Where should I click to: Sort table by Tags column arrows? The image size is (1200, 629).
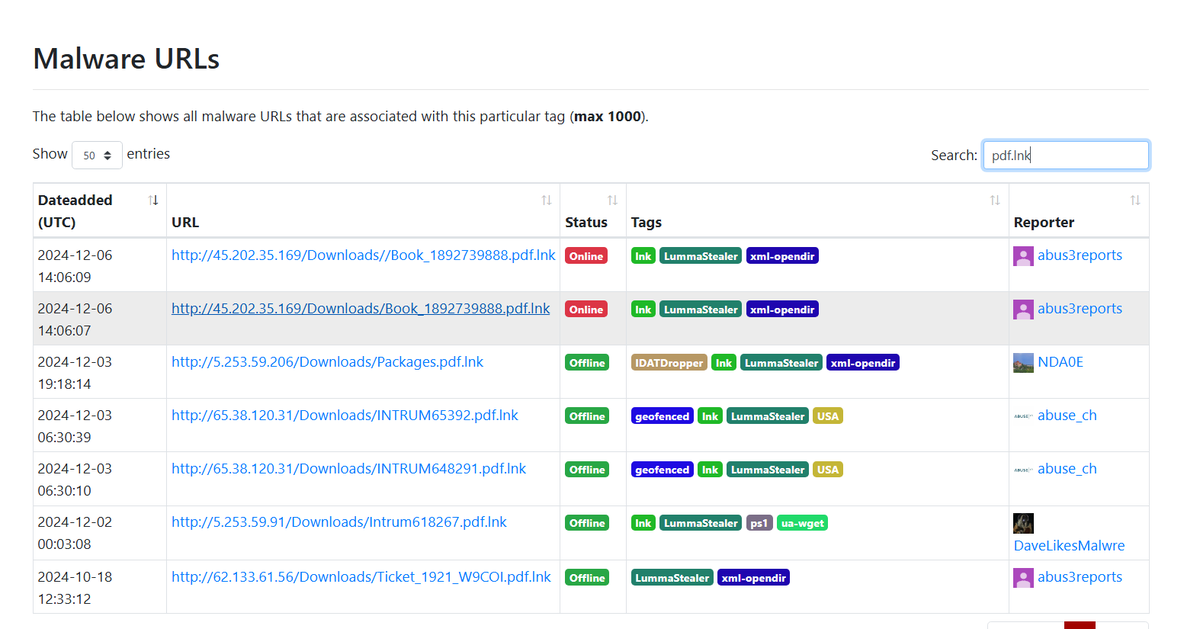click(x=995, y=200)
